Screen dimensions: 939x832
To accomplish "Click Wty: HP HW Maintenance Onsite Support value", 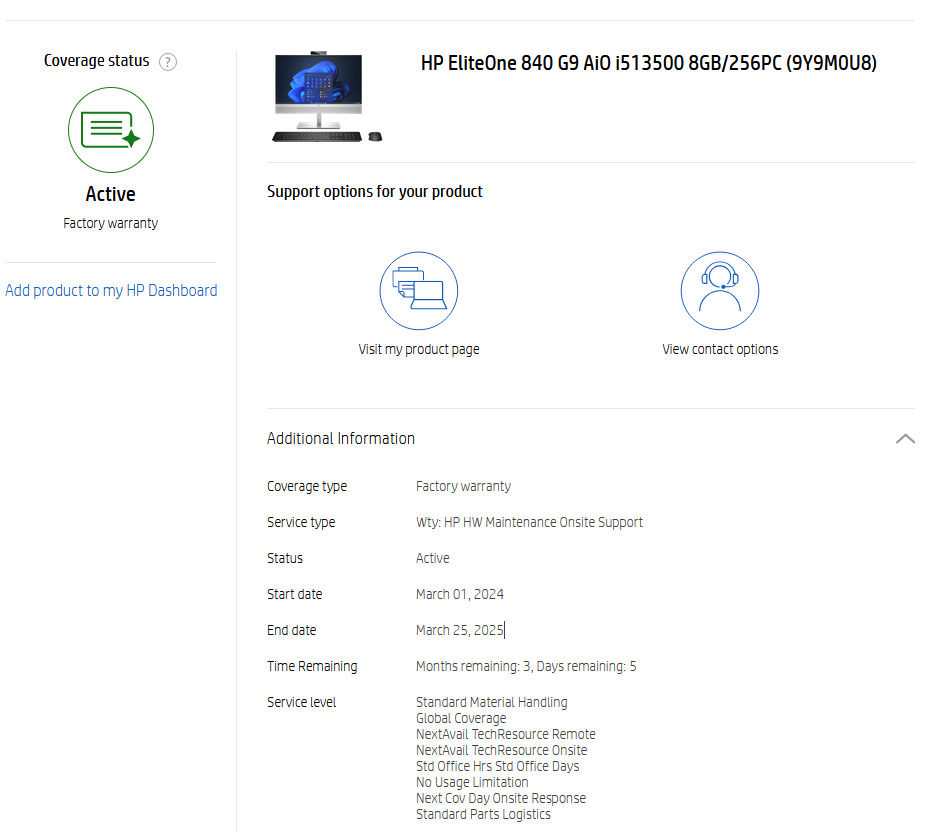I will click(529, 522).
